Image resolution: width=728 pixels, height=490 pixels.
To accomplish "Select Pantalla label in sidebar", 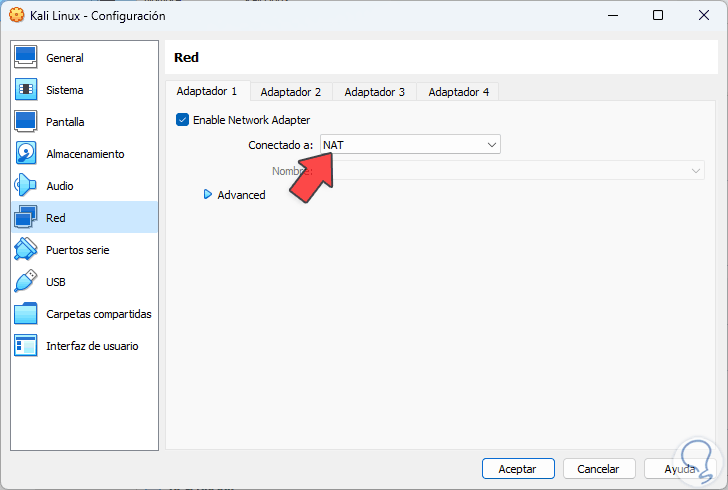I will tap(65, 122).
